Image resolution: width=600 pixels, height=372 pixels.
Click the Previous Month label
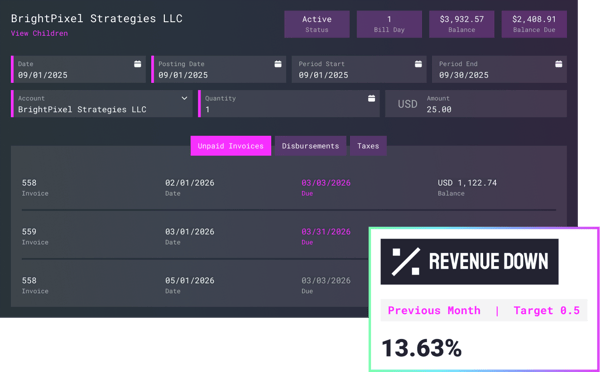pos(434,310)
